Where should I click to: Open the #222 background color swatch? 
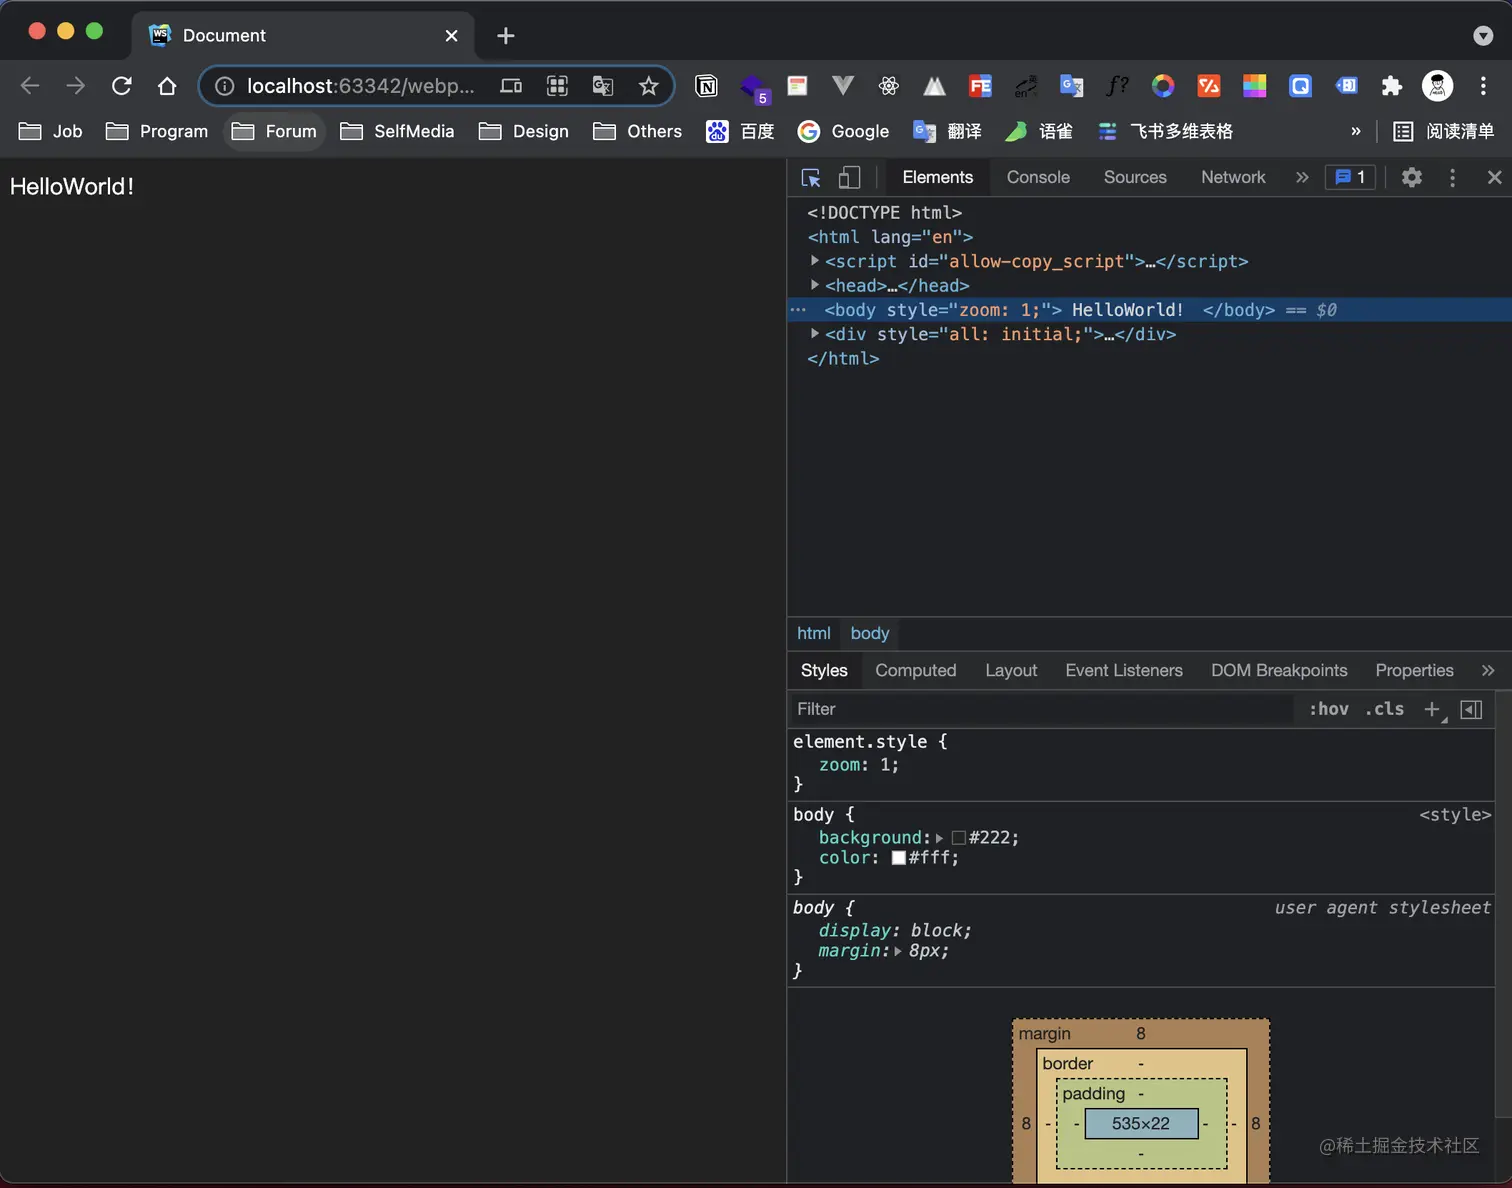[958, 838]
